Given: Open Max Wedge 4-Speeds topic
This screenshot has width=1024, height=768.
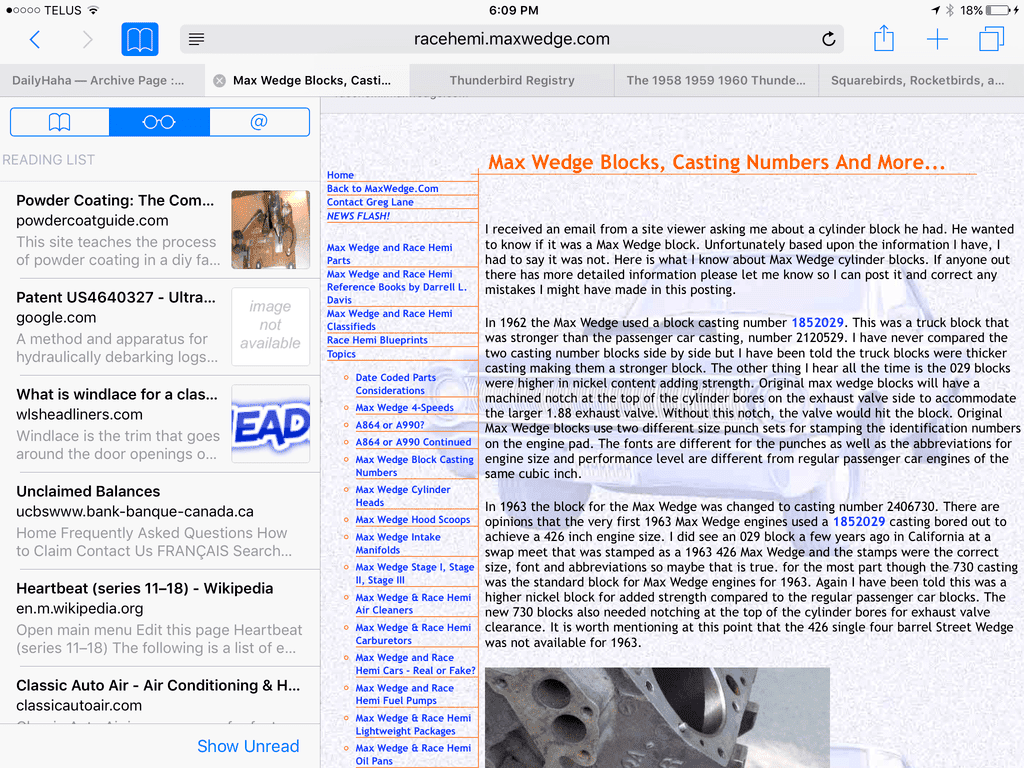Looking at the screenshot, I should click(x=404, y=408).
